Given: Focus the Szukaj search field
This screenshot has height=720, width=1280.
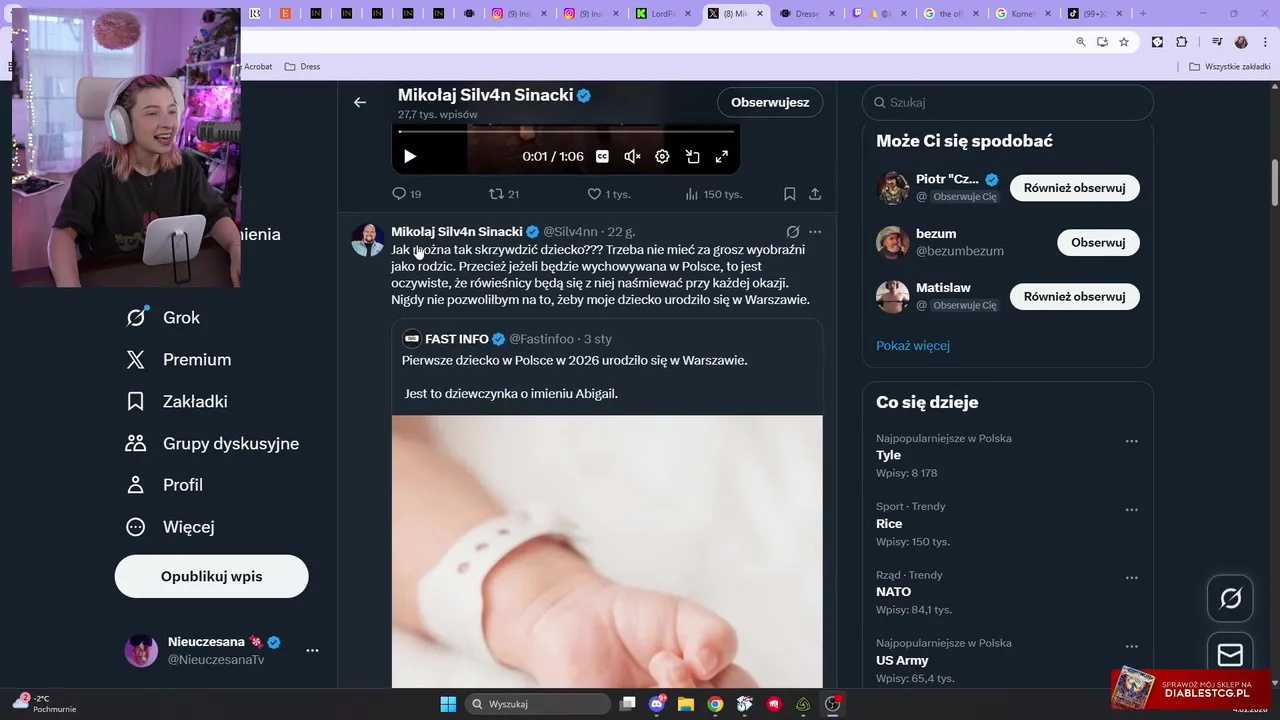Looking at the screenshot, I should 1008,102.
